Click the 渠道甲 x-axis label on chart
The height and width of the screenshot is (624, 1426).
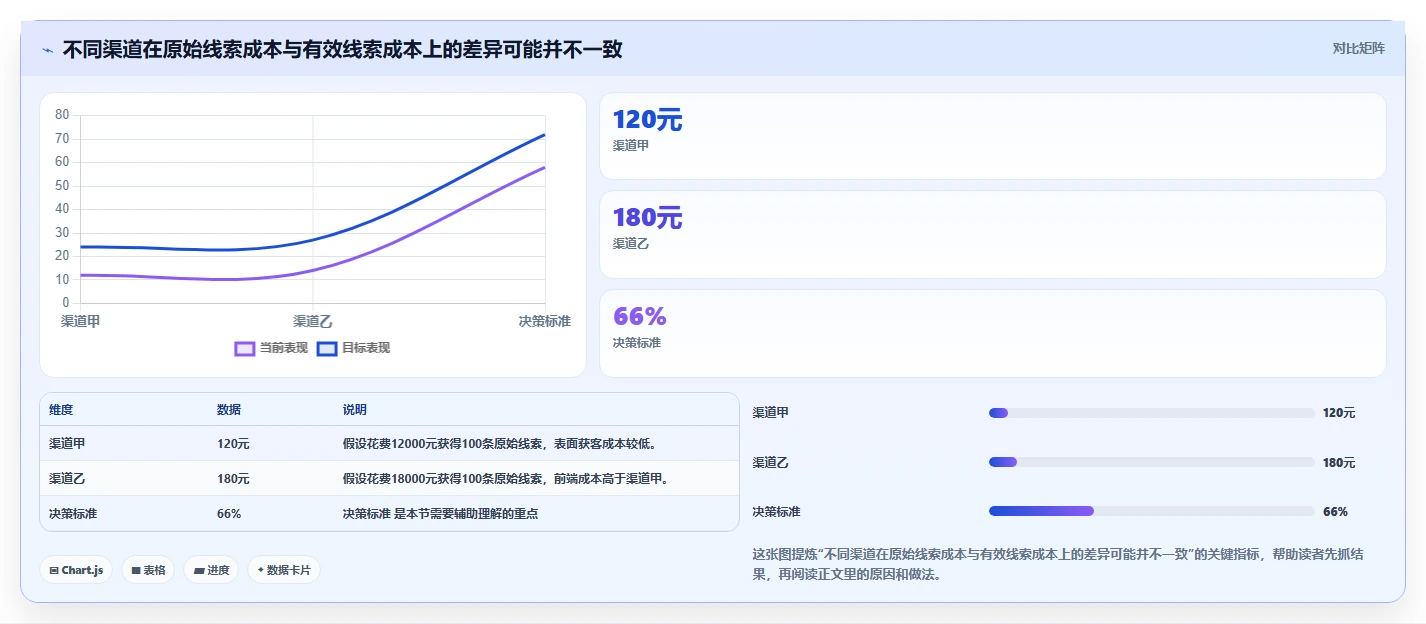click(80, 321)
